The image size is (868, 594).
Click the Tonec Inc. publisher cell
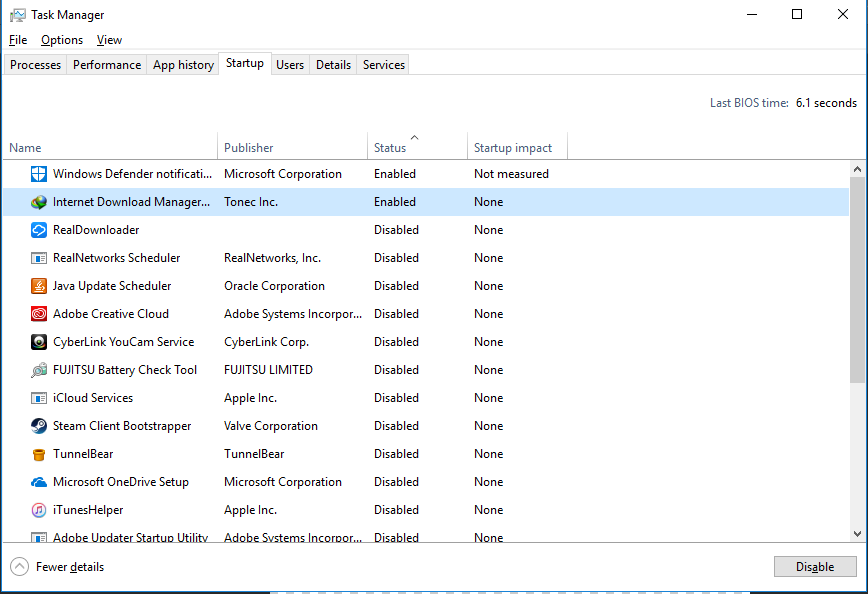tap(251, 202)
